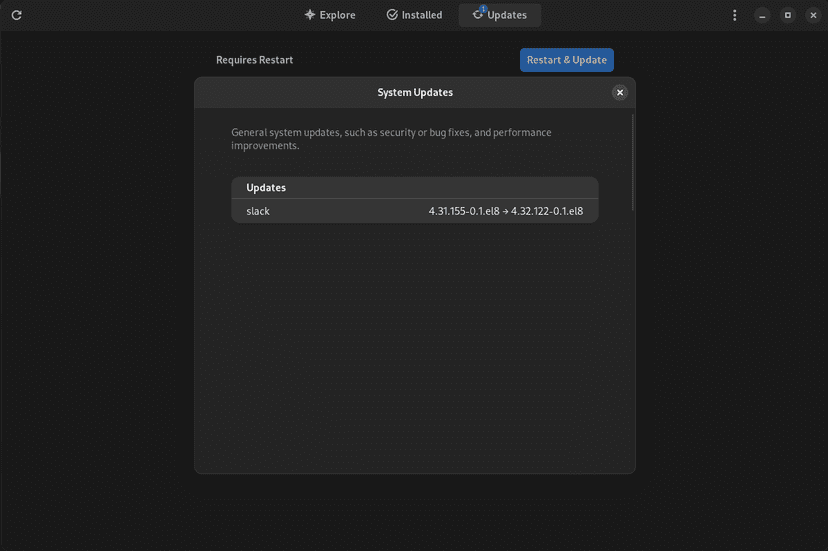Close the System Updates dialog
This screenshot has height=551, width=828.
620,92
